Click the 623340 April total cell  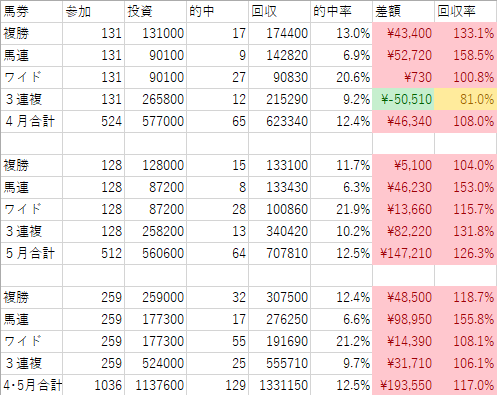(279, 121)
